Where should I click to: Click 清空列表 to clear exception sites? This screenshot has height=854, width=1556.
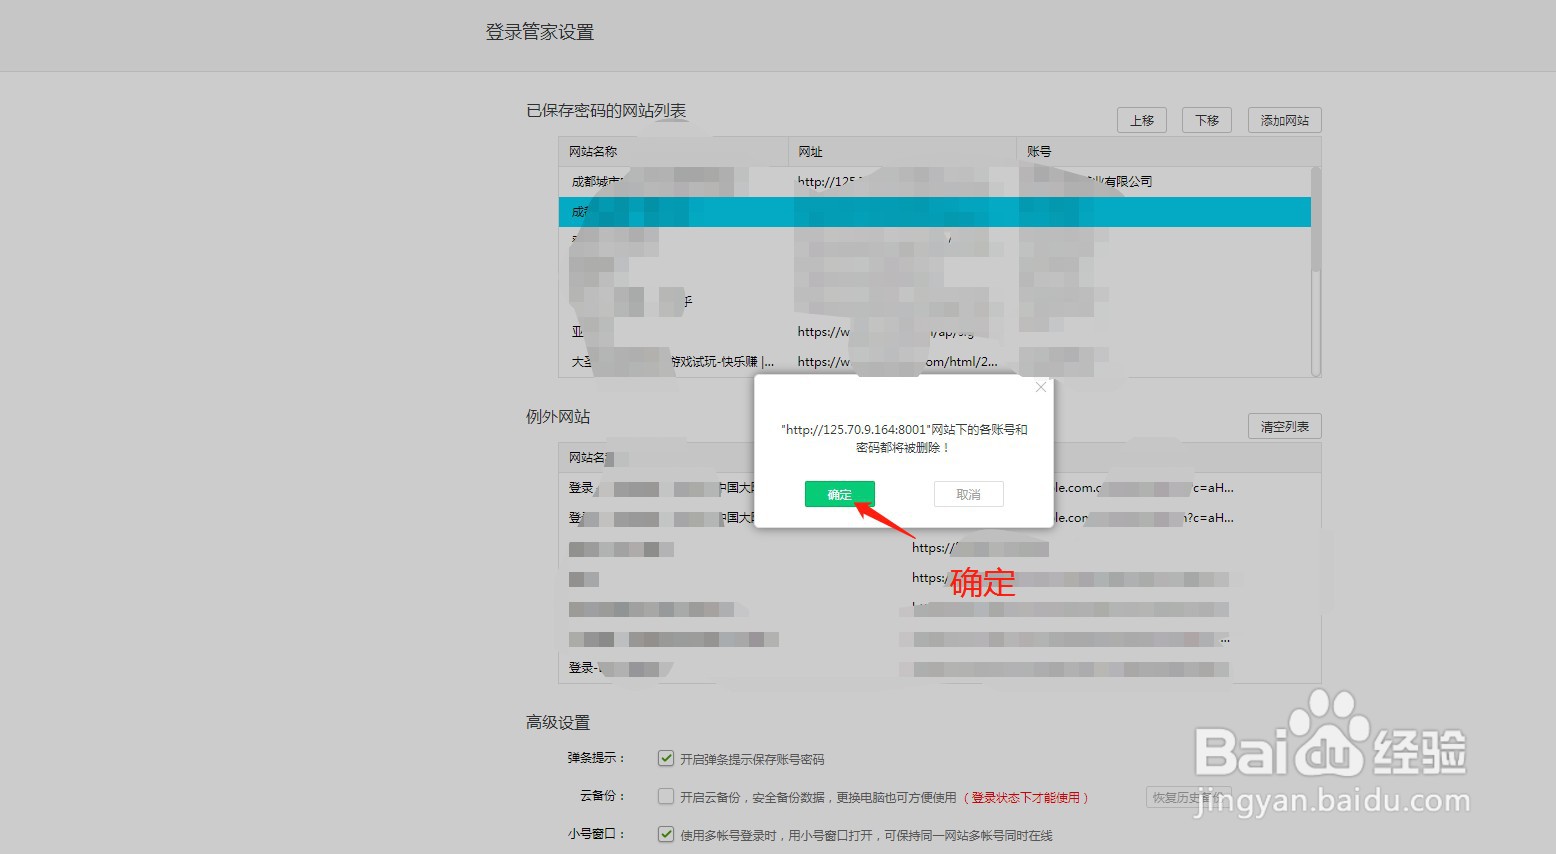pos(1284,425)
